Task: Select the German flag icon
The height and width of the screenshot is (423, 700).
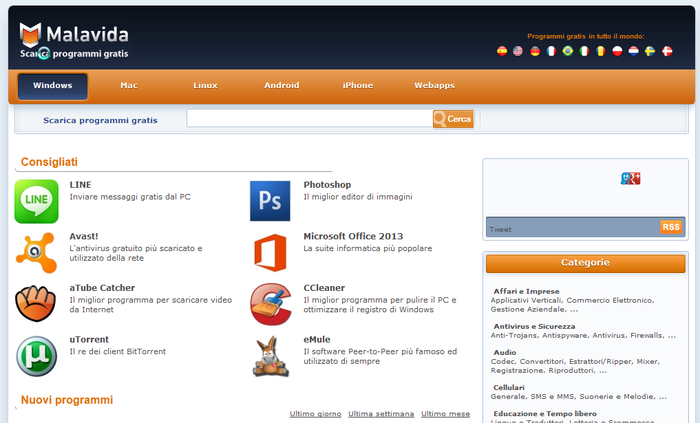Action: 535,51
